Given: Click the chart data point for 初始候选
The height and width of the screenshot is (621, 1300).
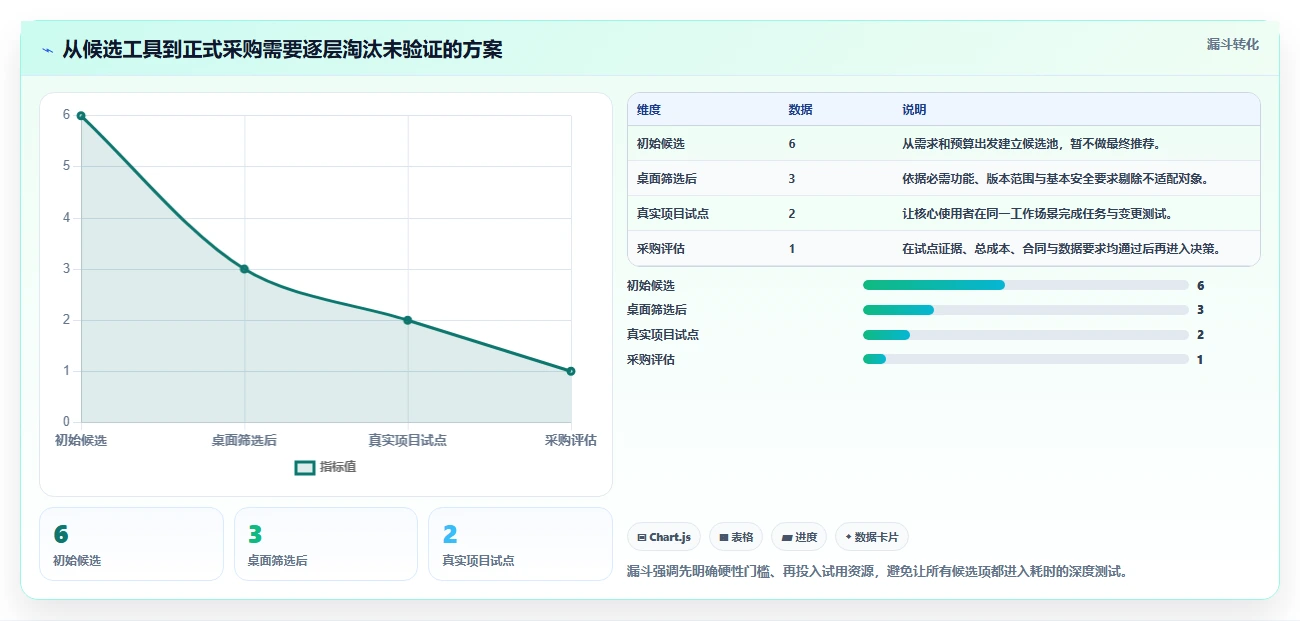Looking at the screenshot, I should tap(81, 116).
